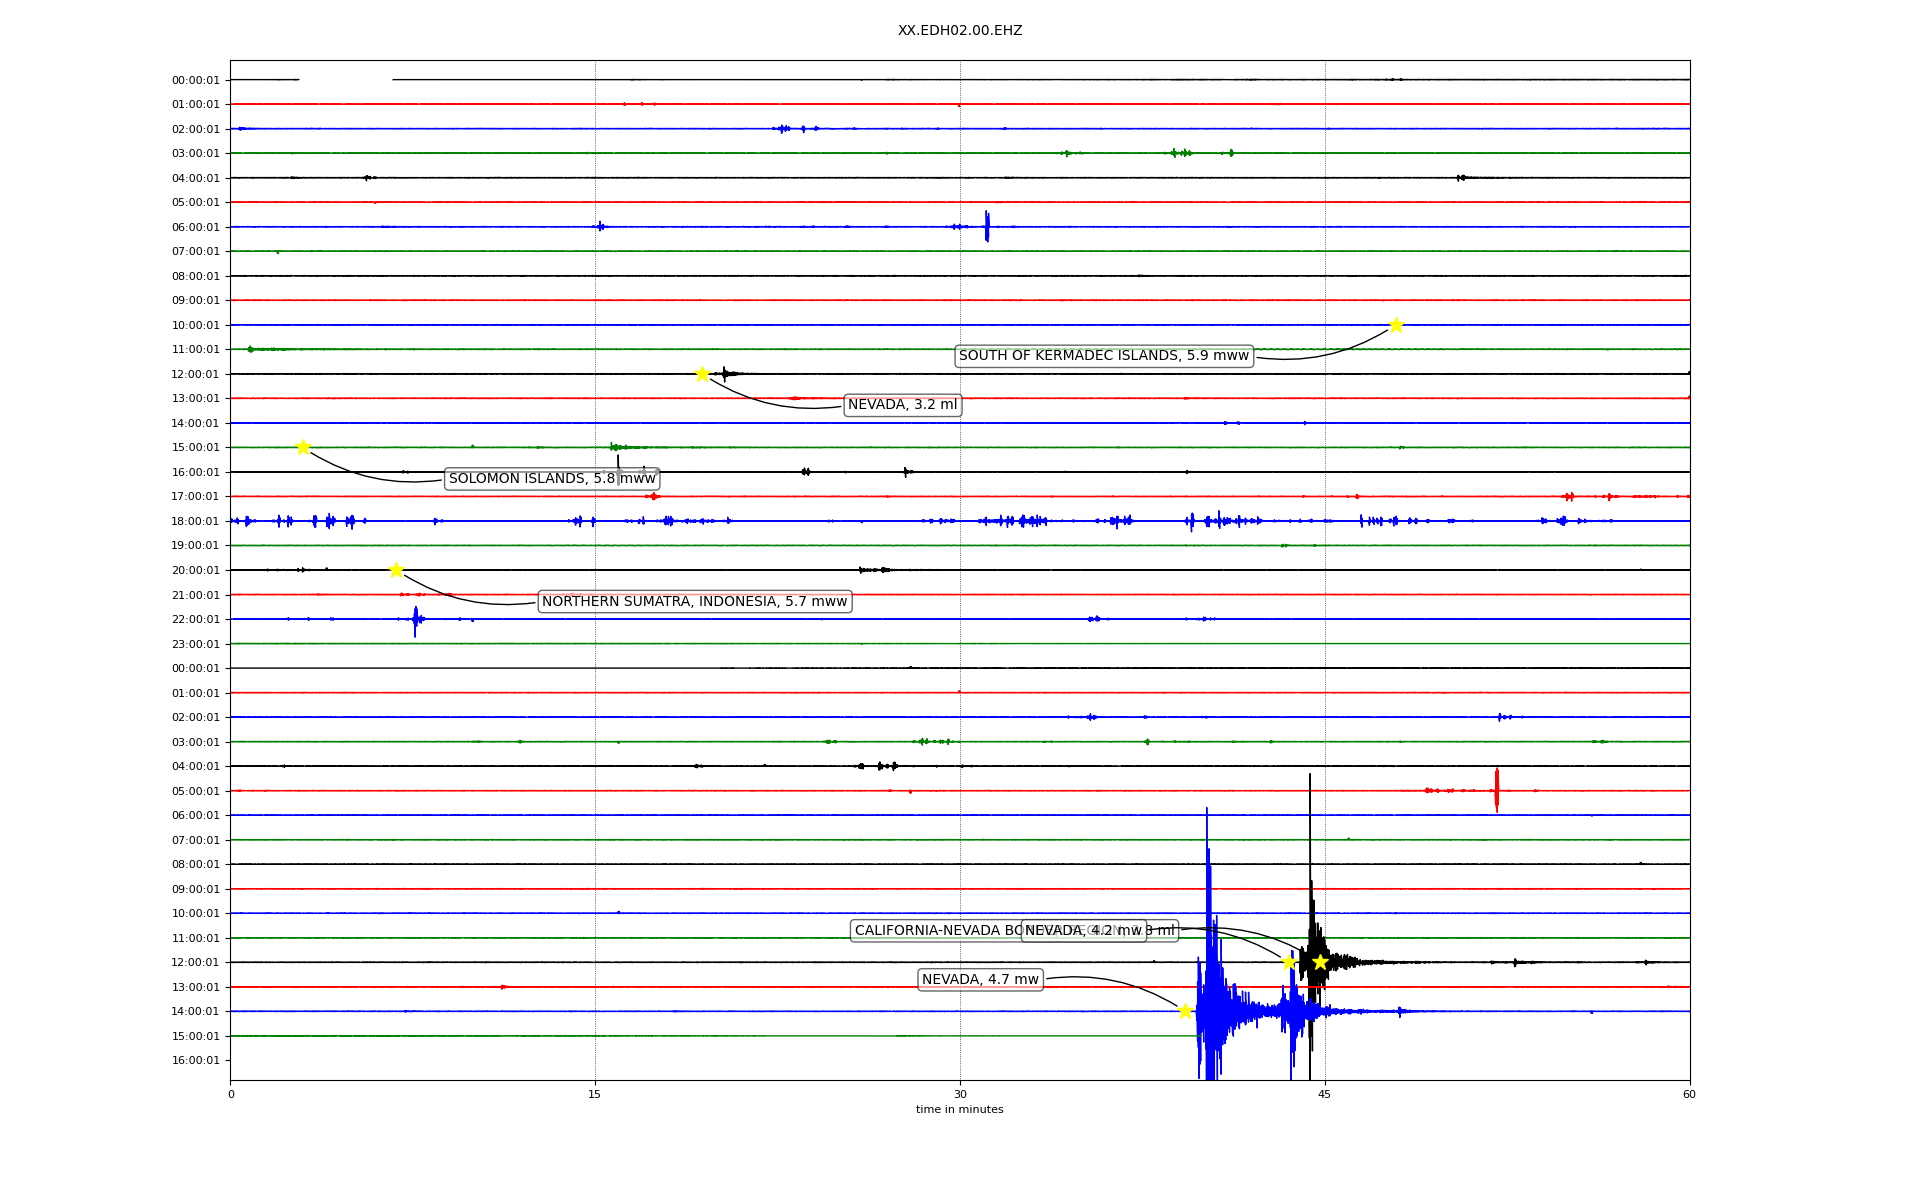Screen dimensions: 1920x1200
Task: Click the 60 tick on the time axis
Action: pyautogui.click(x=1689, y=1094)
